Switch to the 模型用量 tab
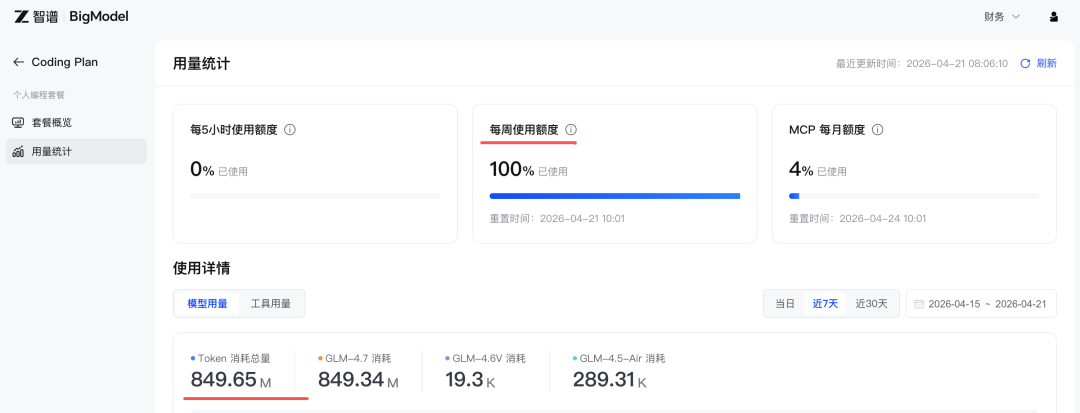Image resolution: width=1080 pixels, height=413 pixels. coord(207,304)
